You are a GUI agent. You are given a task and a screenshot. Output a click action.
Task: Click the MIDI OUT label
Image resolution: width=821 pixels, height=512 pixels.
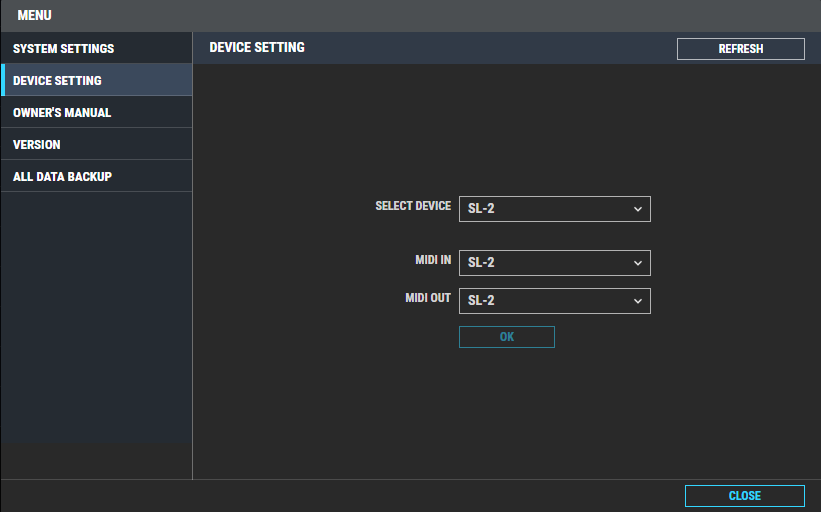pyautogui.click(x=428, y=298)
